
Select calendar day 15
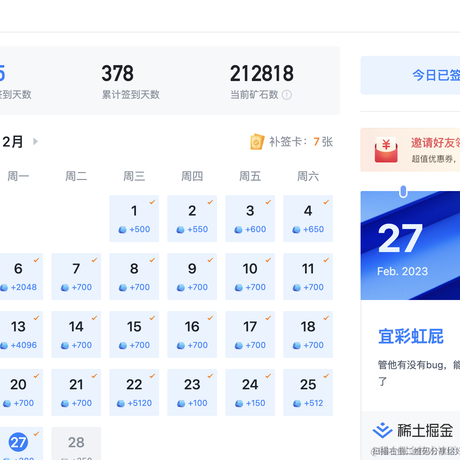134,334
